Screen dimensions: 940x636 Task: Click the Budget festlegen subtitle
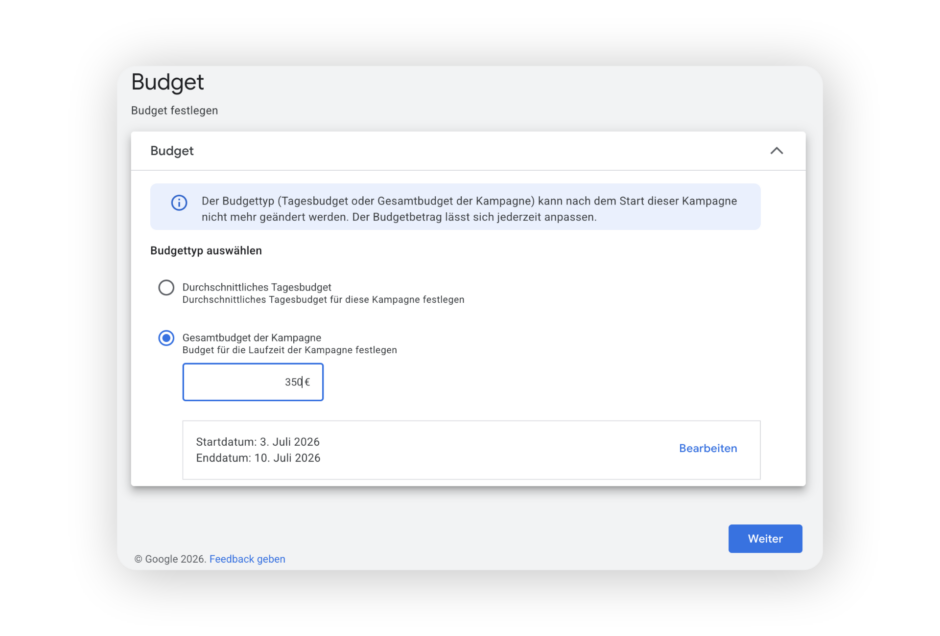click(174, 110)
